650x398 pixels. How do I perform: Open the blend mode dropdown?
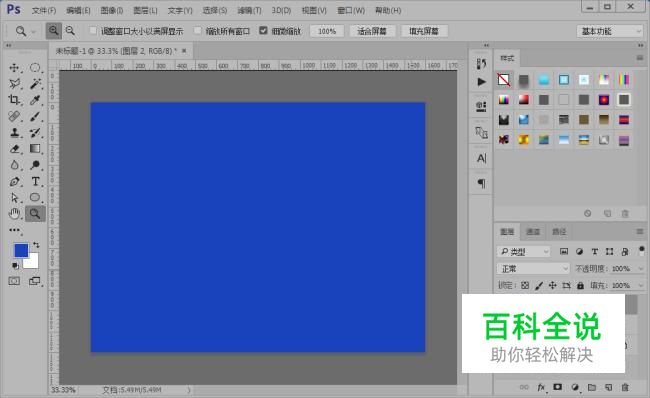coord(533,269)
